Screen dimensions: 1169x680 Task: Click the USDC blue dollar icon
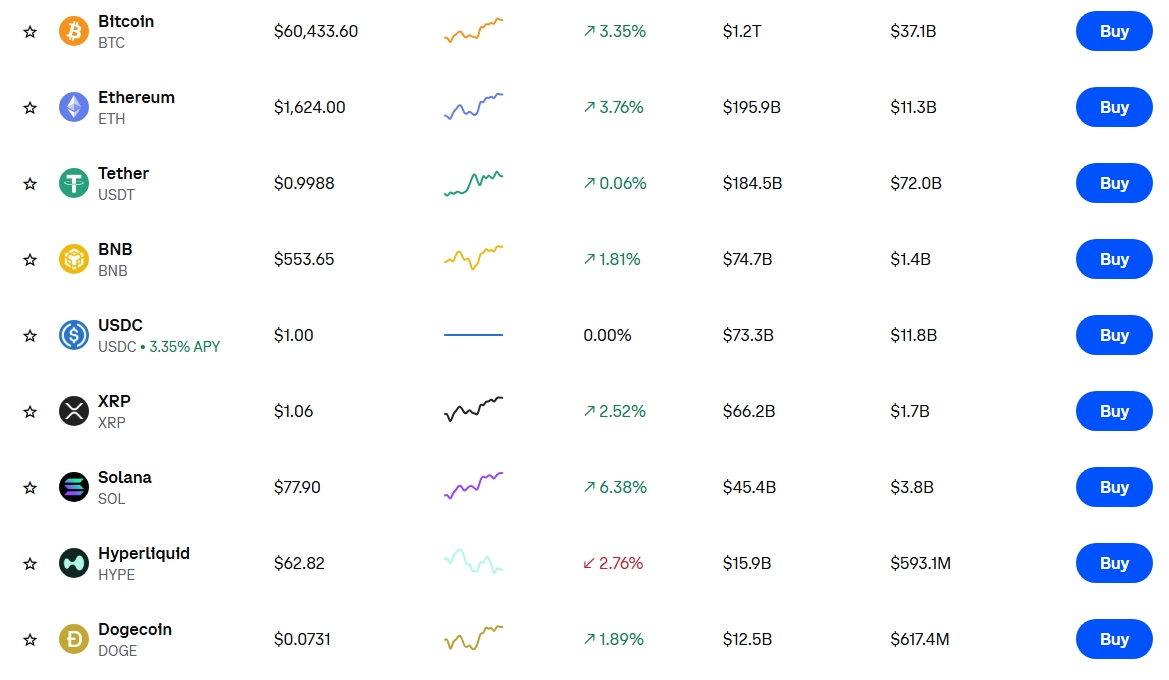point(74,336)
